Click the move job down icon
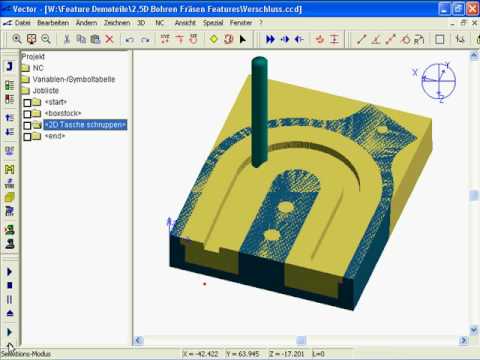The height and width of the screenshot is (360, 480). [10, 132]
